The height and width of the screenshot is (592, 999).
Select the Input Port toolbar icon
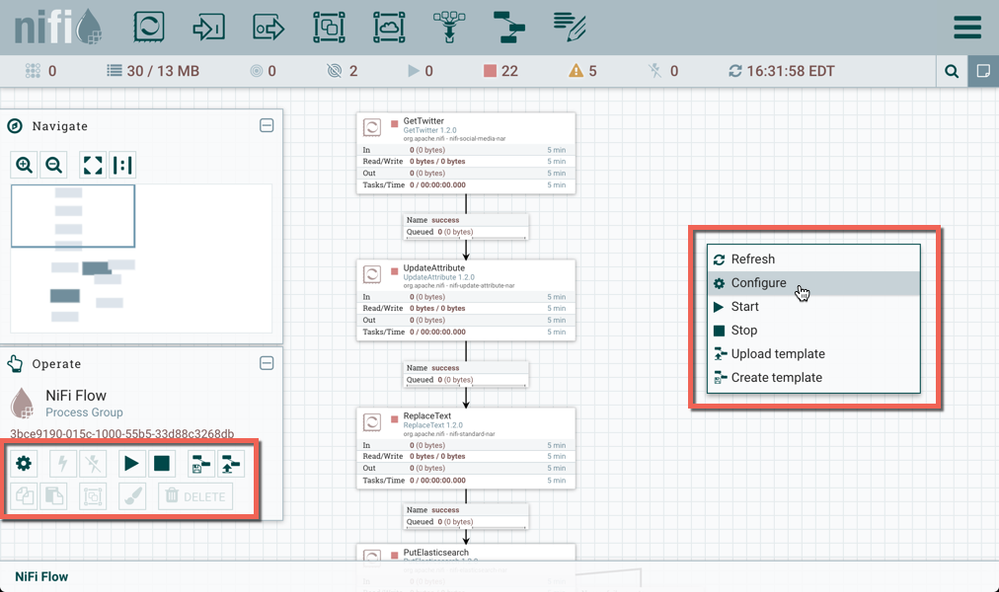[208, 27]
